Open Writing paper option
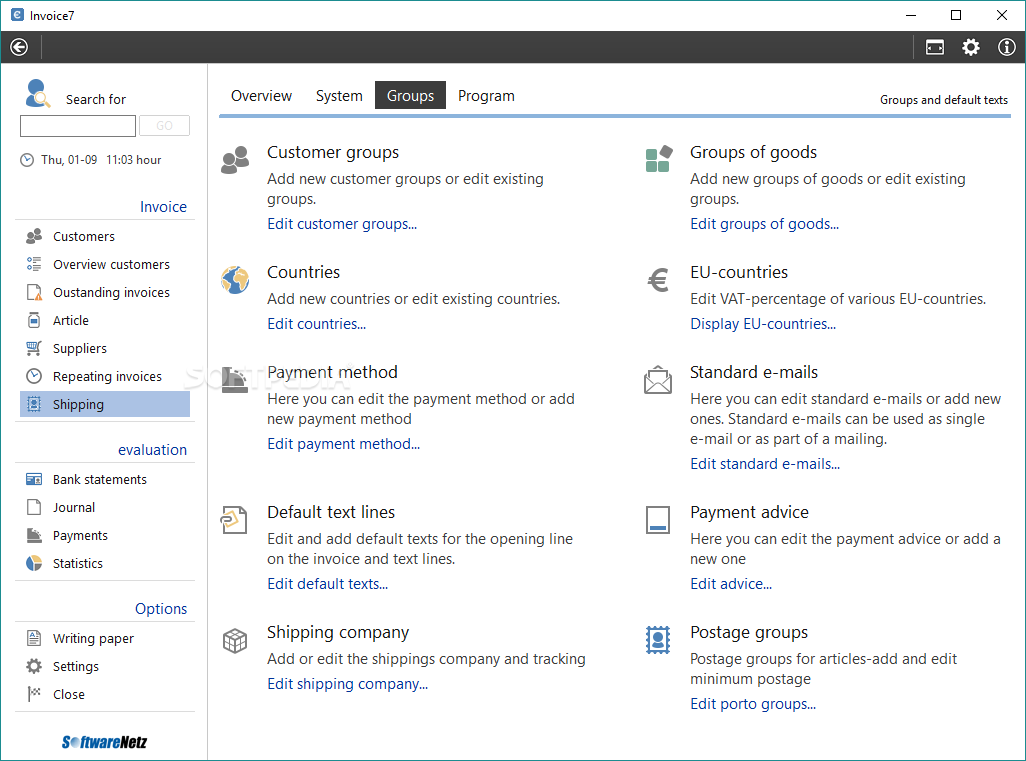 pyautogui.click(x=105, y=639)
